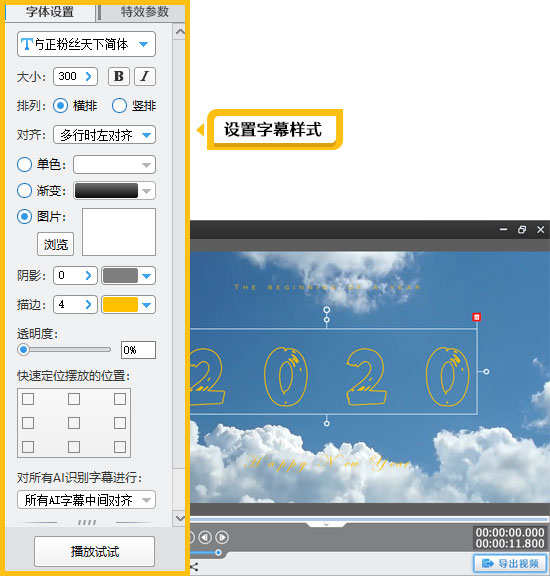Viewport: 550px width, 576px height.
Task: Expand the 多行时左对齐 alignment dropdown
Action: (x=104, y=135)
